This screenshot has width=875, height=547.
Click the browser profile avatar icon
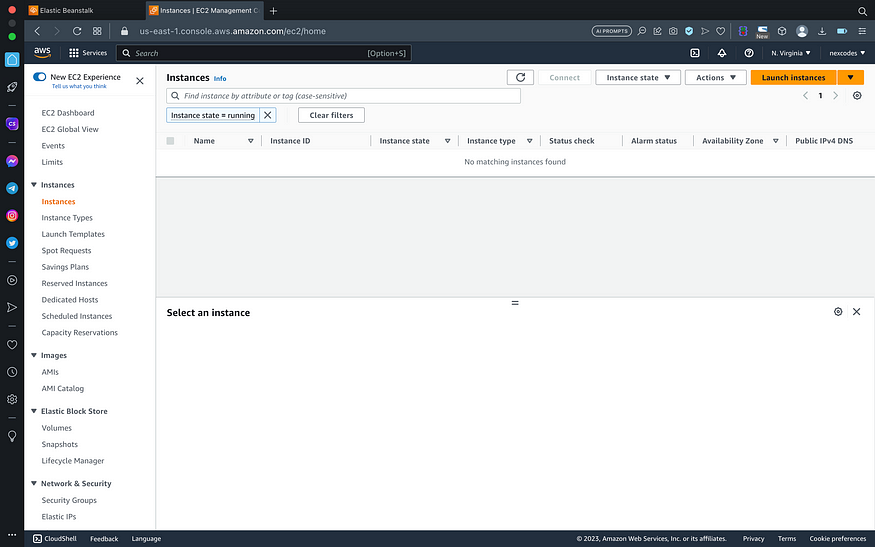[x=802, y=31]
